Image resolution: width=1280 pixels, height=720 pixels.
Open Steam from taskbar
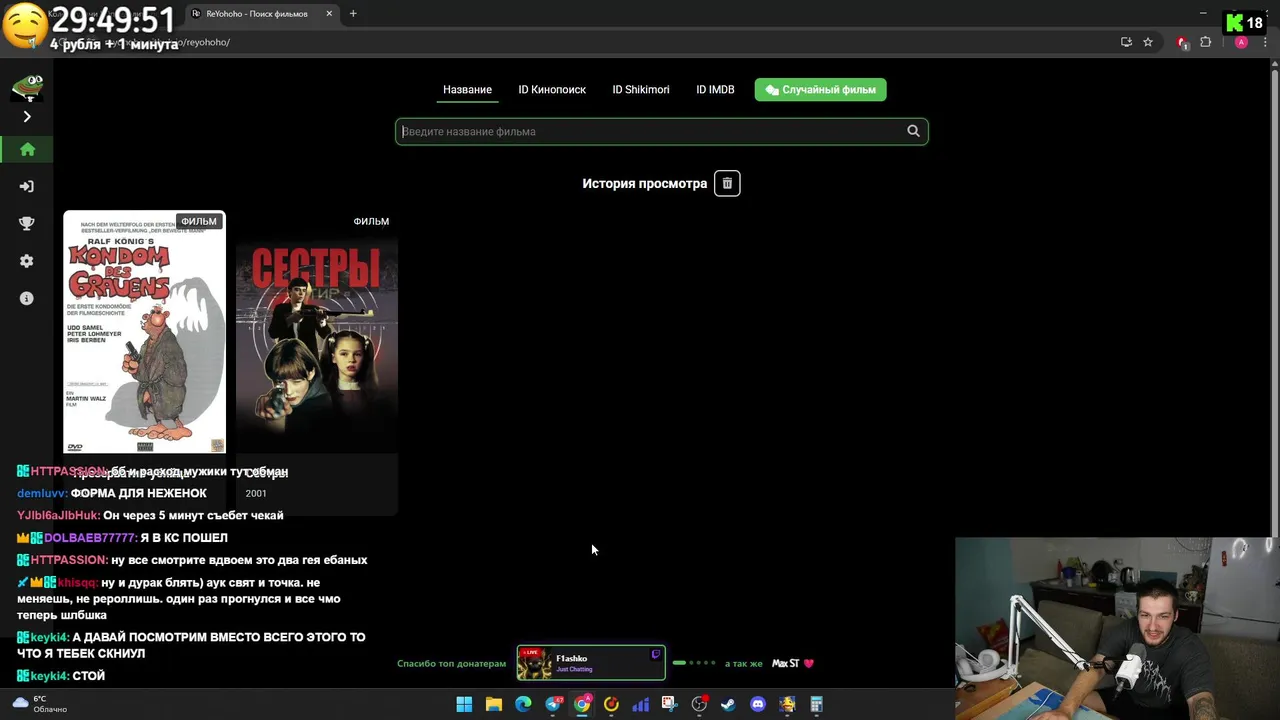coord(728,704)
